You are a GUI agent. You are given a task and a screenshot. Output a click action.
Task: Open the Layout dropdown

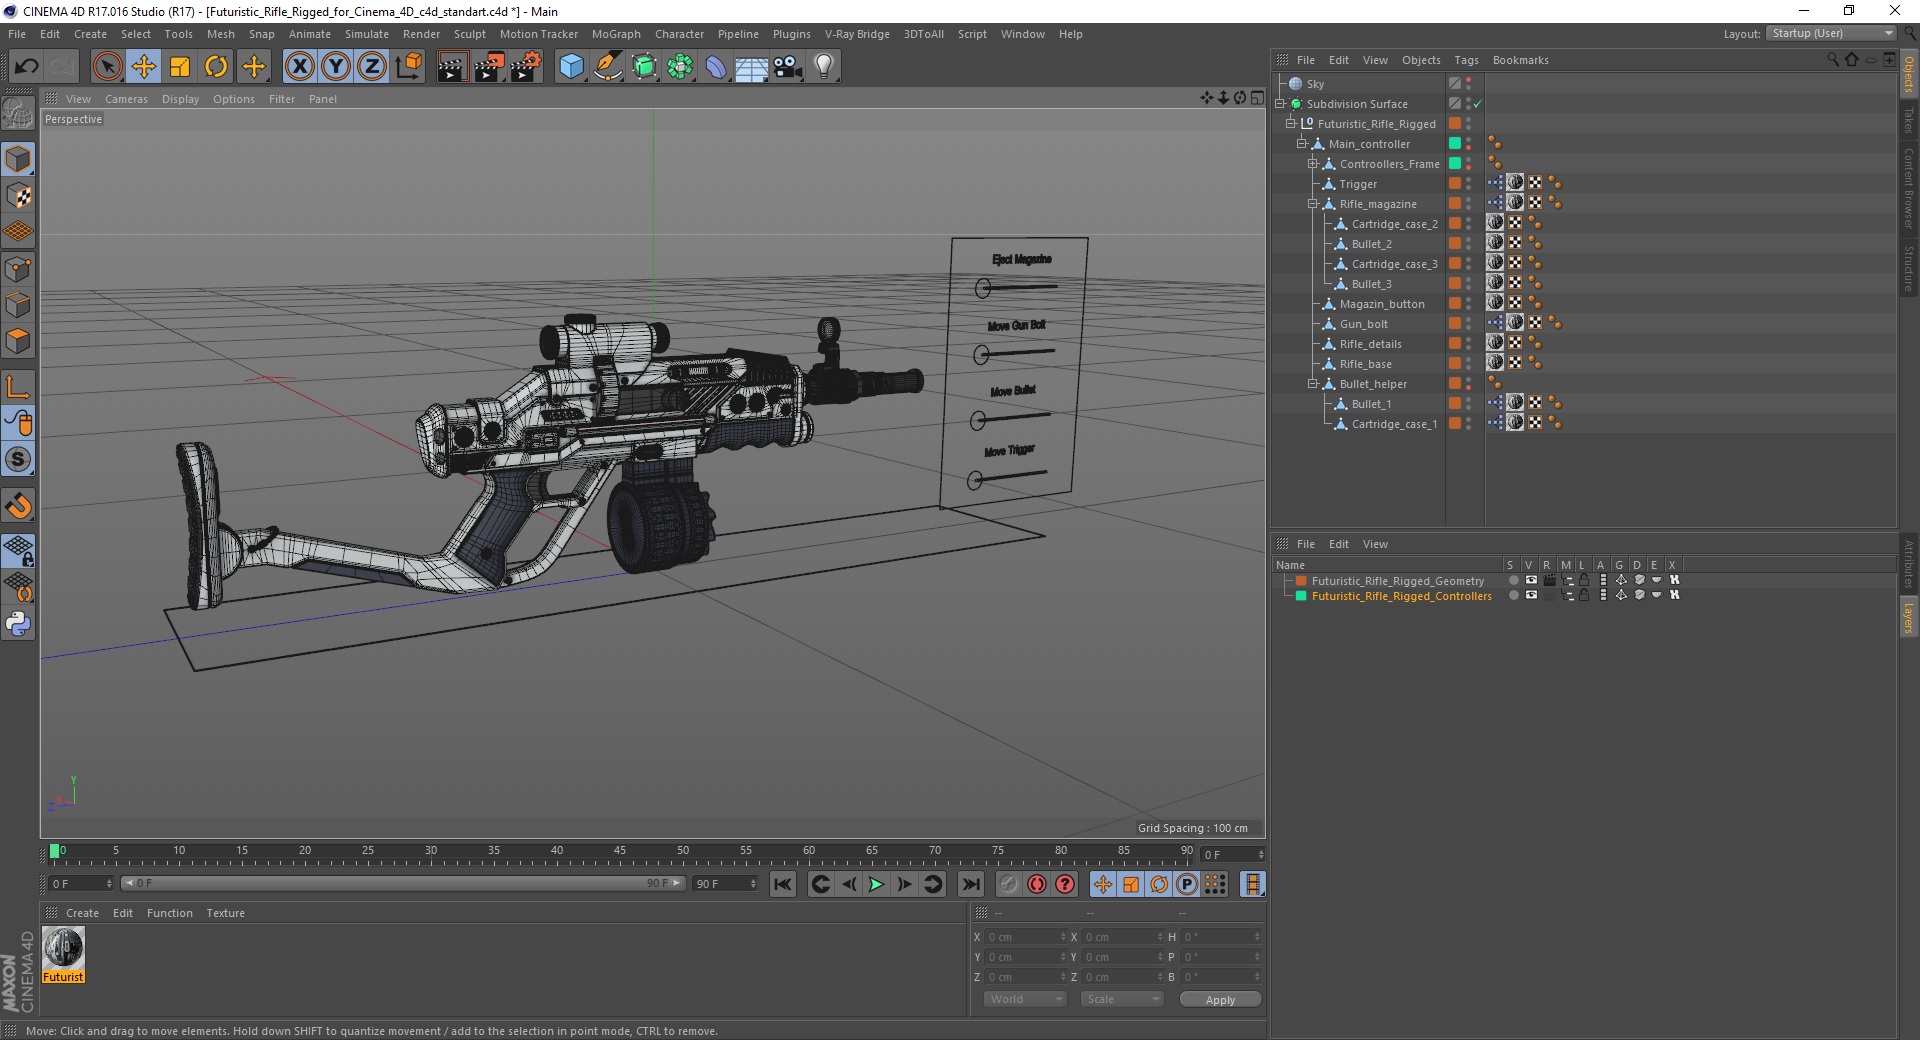tap(1831, 34)
